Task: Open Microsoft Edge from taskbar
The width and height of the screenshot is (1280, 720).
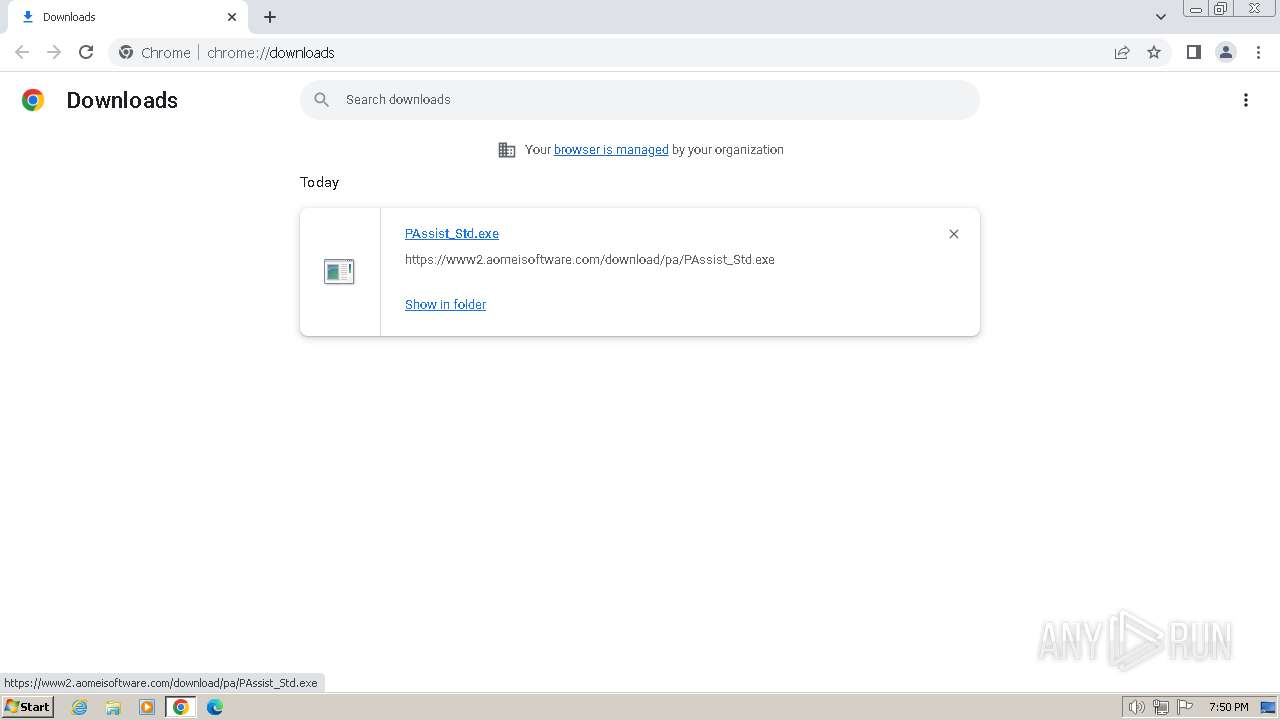Action: pyautogui.click(x=215, y=707)
